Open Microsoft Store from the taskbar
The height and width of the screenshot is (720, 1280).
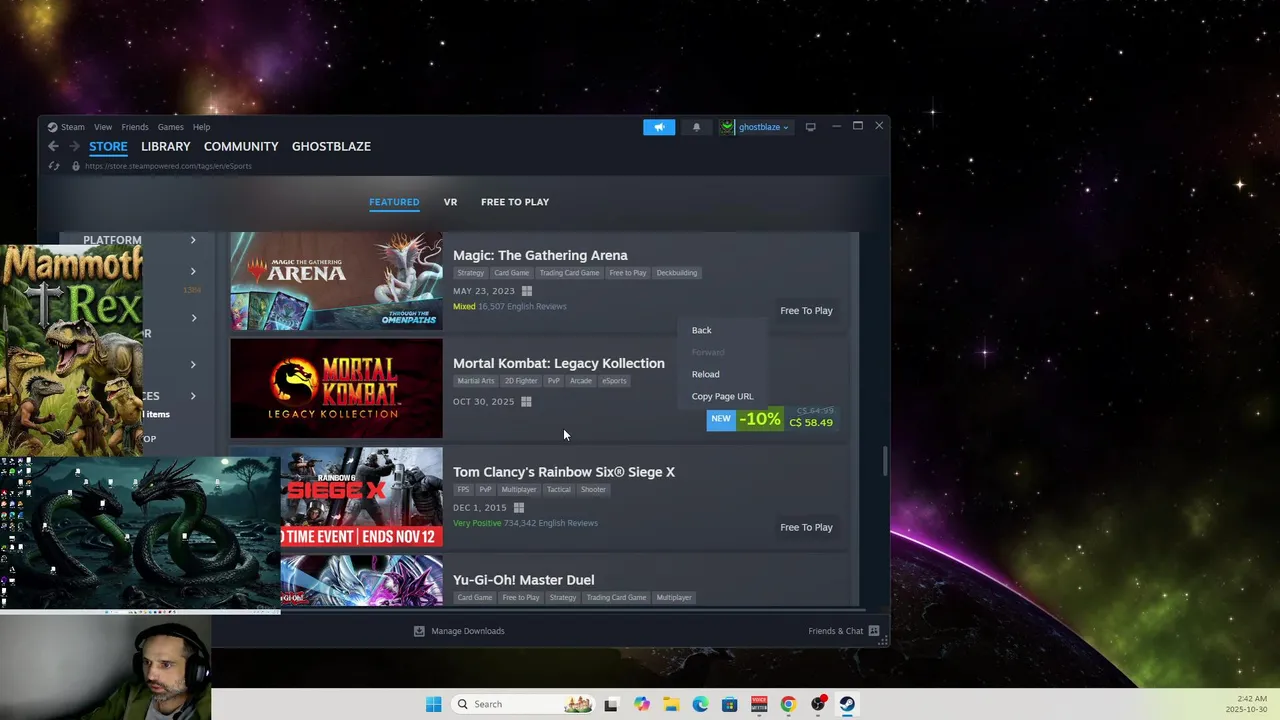pyautogui.click(x=730, y=704)
